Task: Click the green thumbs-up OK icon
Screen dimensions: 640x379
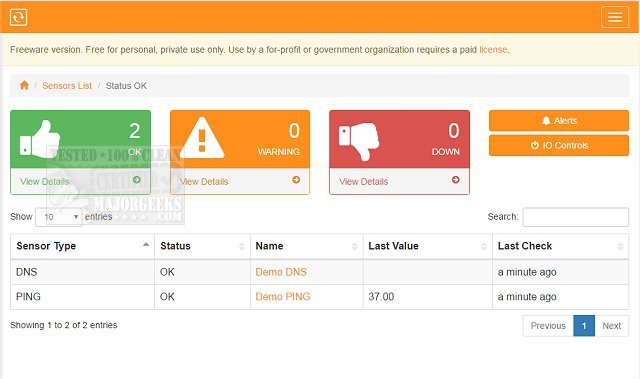Action: pos(40,139)
